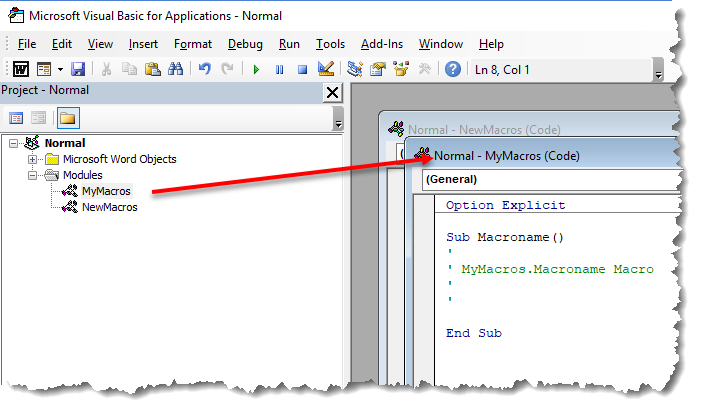Viewport: 701px width, 410px height.
Task: Toggle Design Mode icon
Action: click(x=326, y=69)
